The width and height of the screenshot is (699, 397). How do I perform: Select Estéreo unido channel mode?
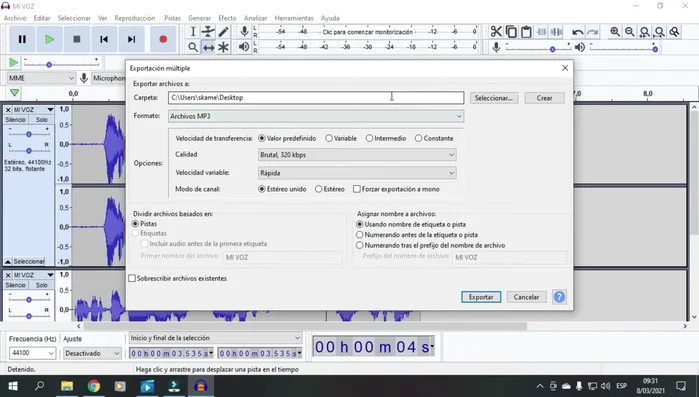tap(282, 189)
